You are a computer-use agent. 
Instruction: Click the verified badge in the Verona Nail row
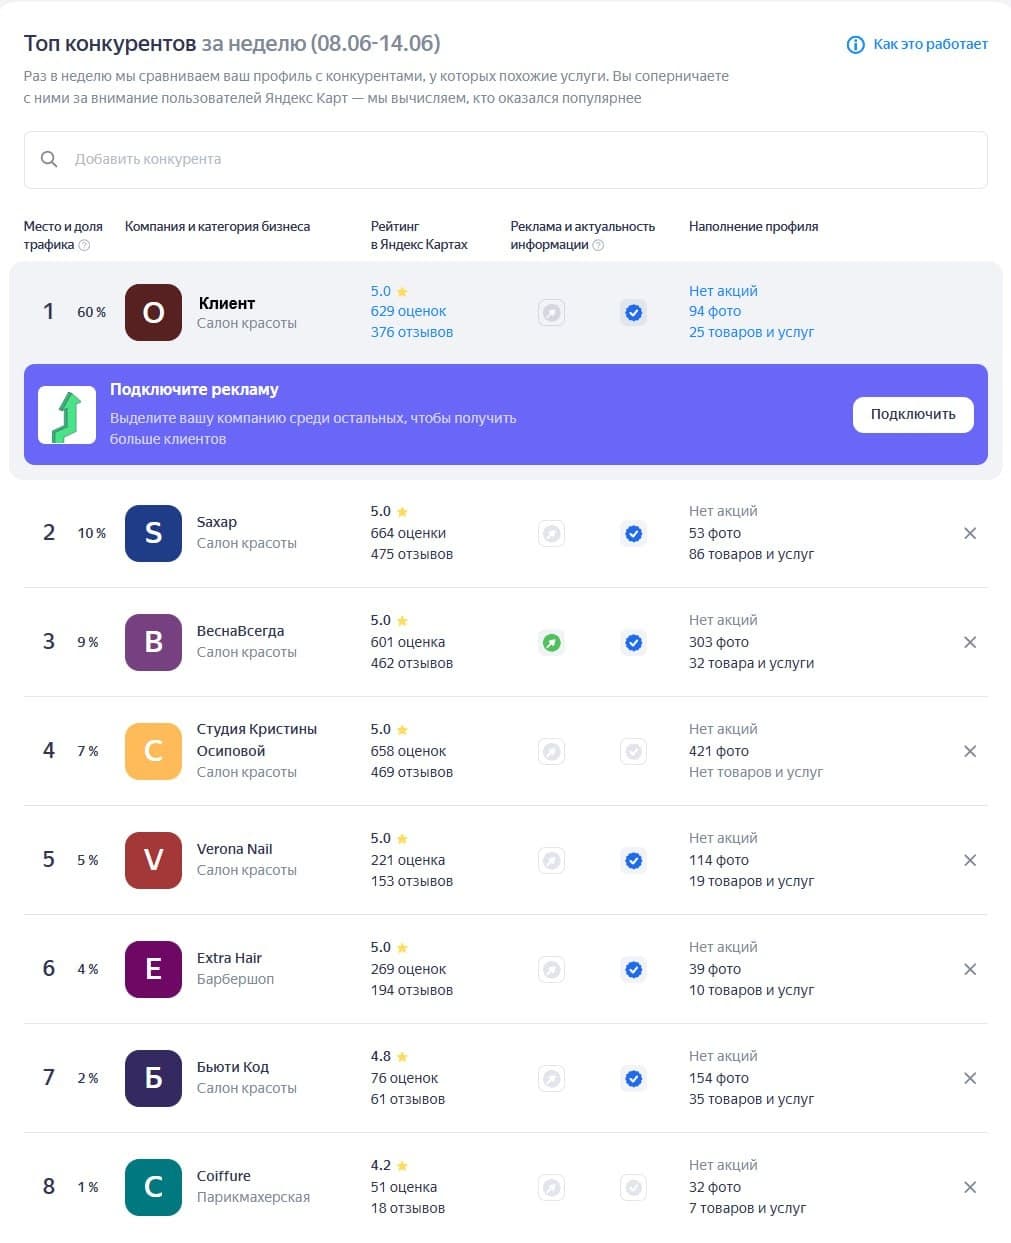point(633,861)
